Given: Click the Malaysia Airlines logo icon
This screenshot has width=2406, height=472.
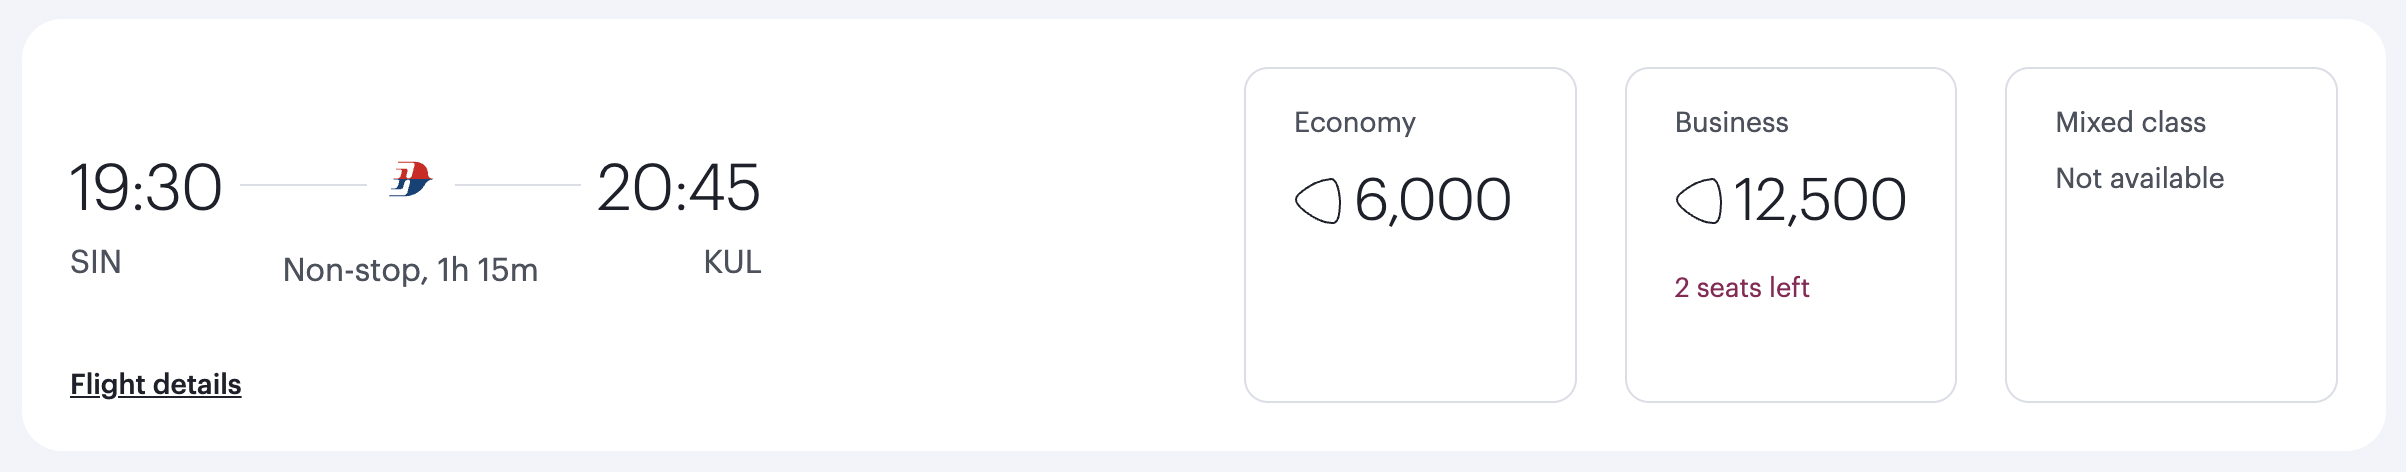Looking at the screenshot, I should (410, 180).
